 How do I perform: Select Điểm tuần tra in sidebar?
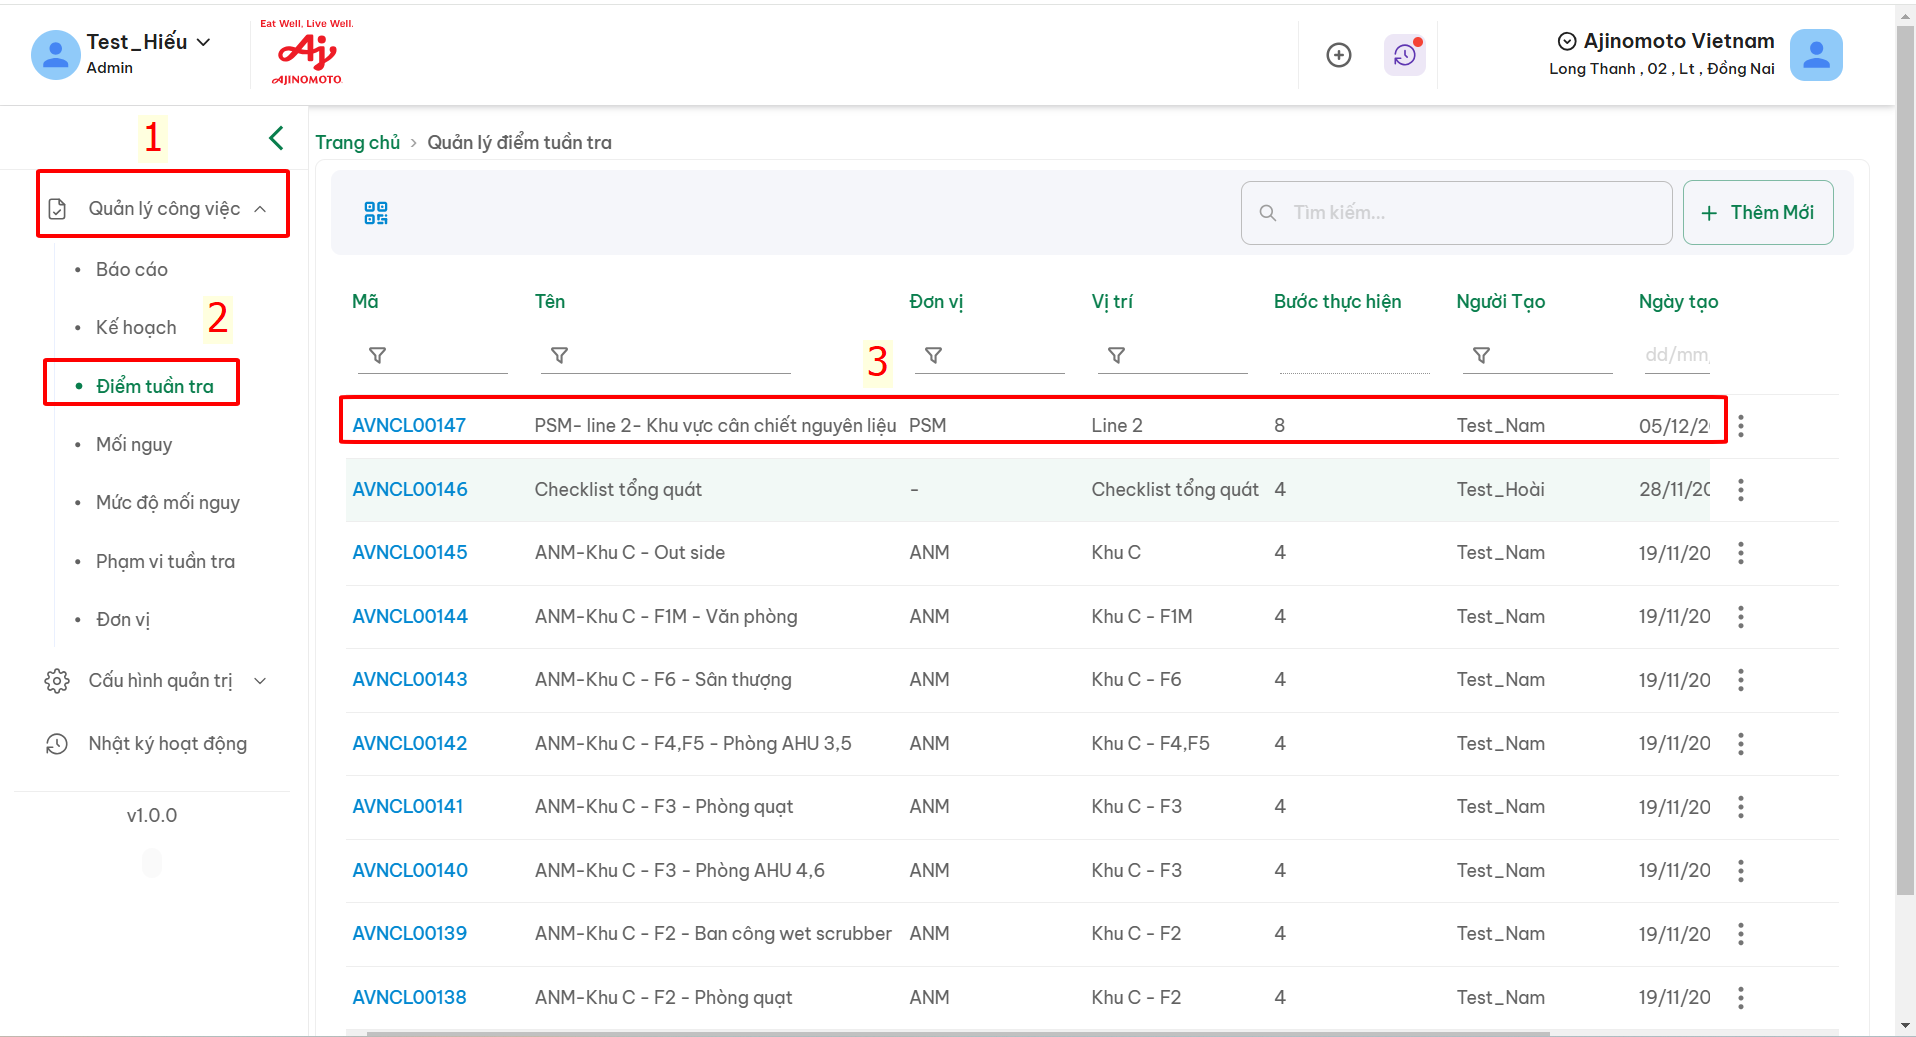(155, 387)
